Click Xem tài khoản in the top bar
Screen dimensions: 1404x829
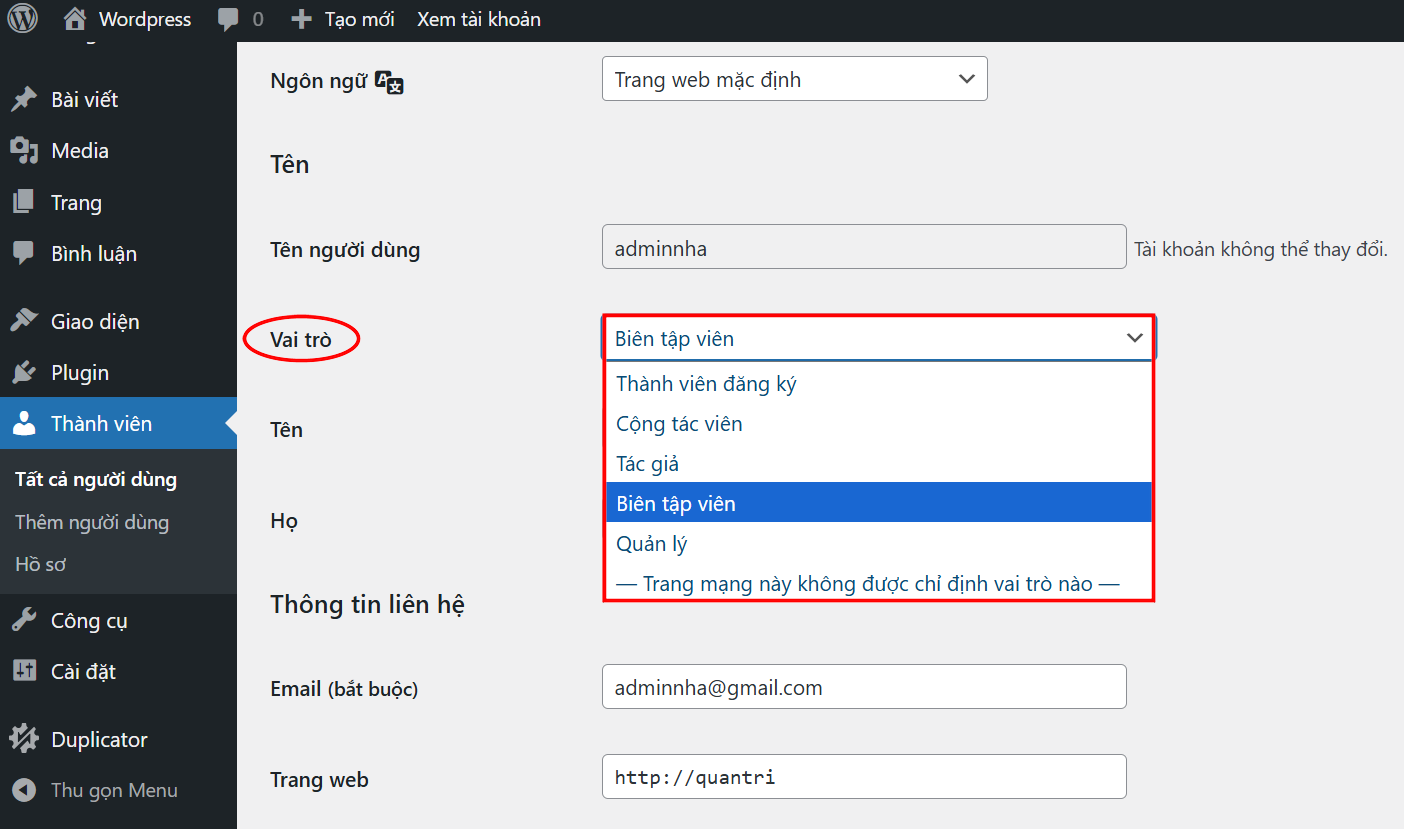479,18
